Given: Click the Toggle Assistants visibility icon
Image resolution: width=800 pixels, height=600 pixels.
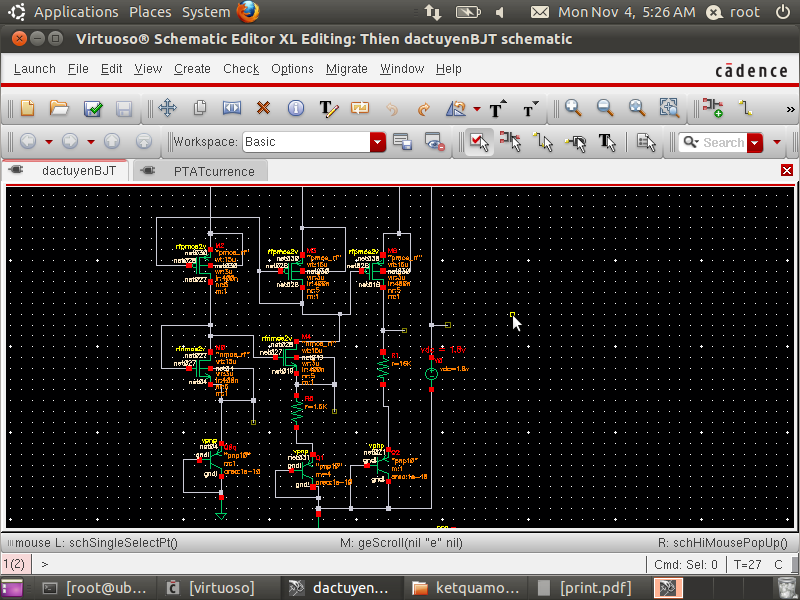Looking at the screenshot, I should point(435,142).
